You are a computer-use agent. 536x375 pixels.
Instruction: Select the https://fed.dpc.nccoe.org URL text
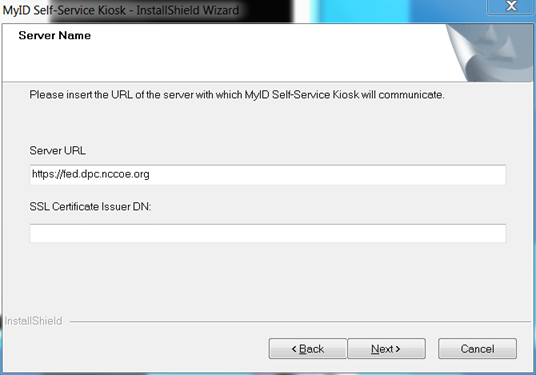91,174
